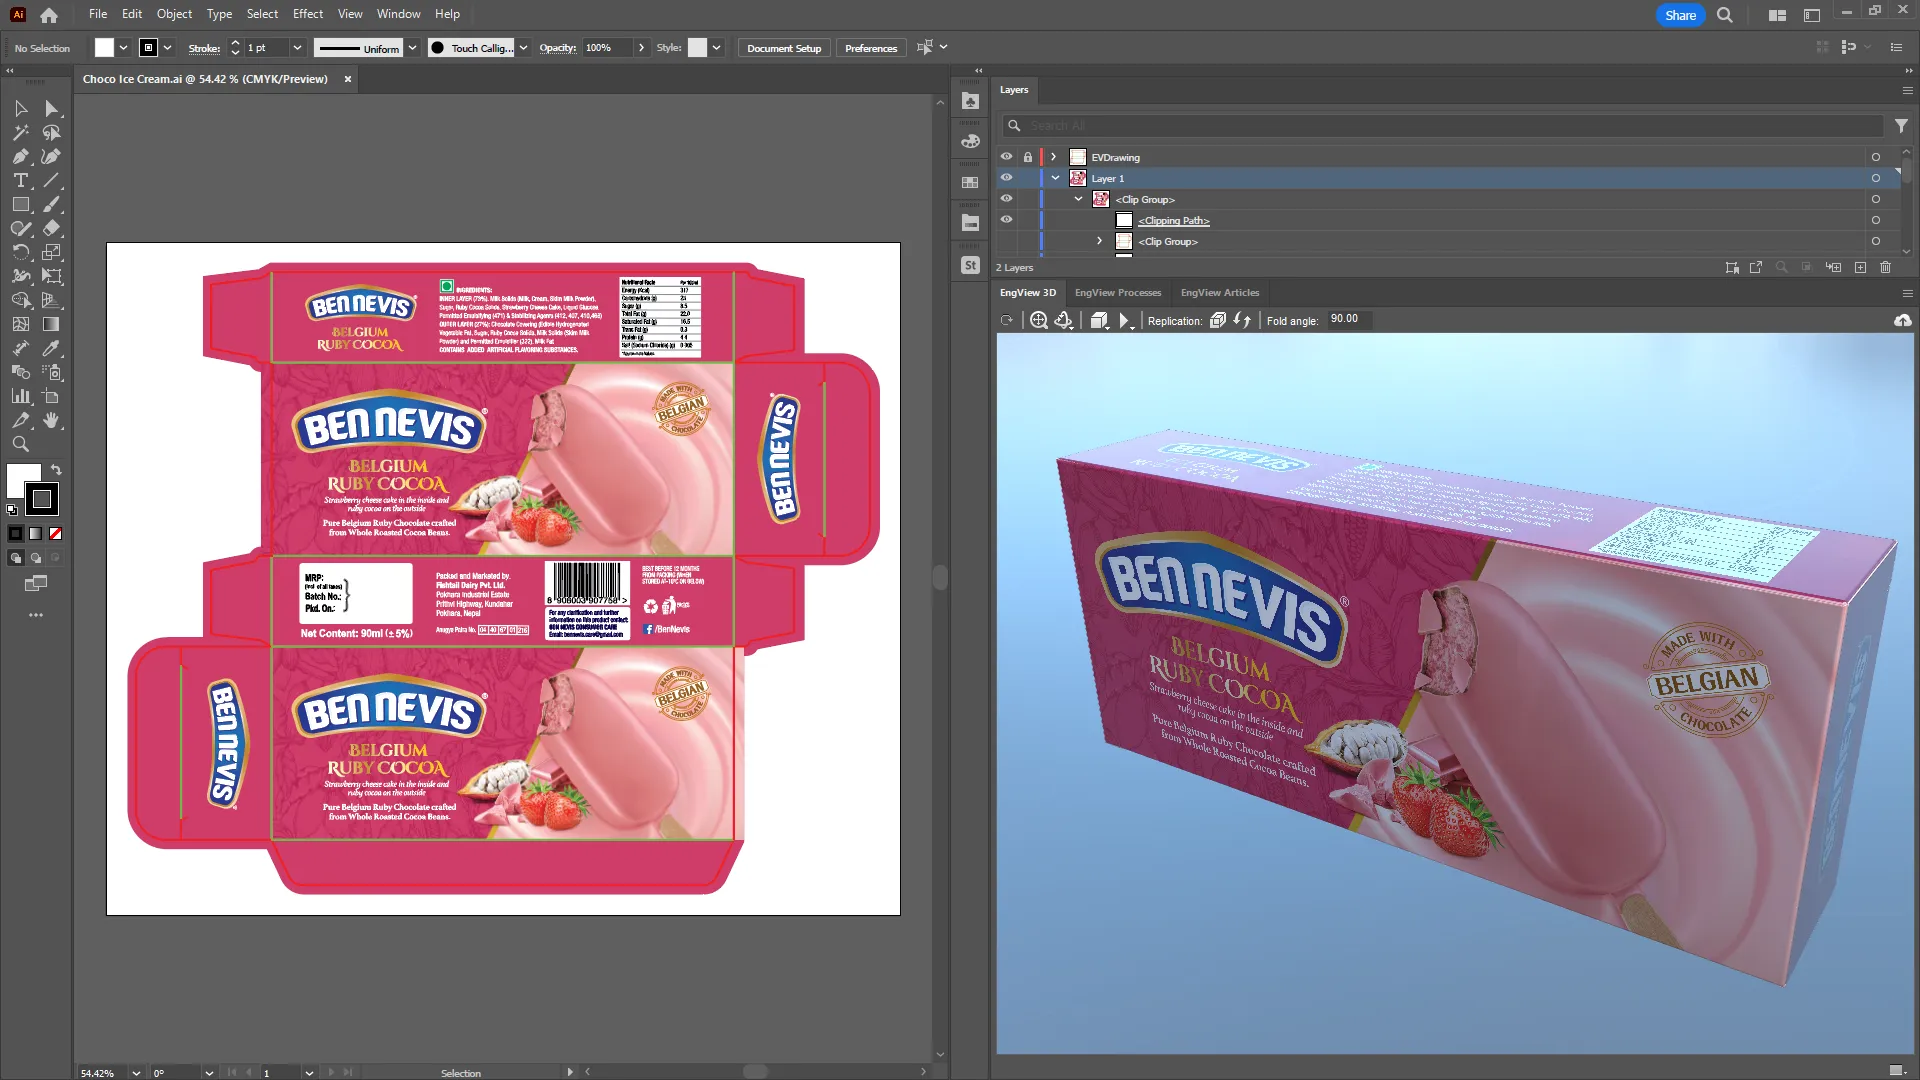Set paint mode to None

point(56,534)
